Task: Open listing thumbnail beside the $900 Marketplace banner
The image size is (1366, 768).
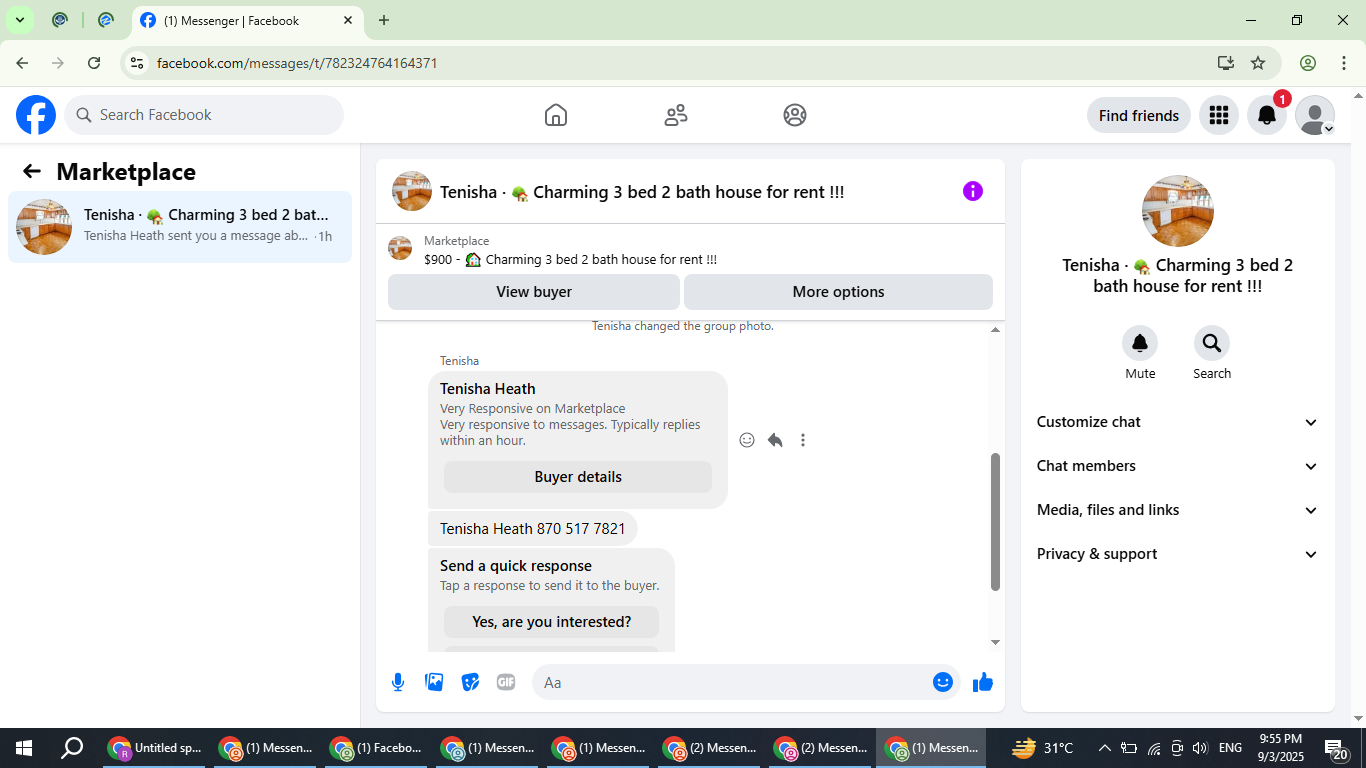Action: 400,249
